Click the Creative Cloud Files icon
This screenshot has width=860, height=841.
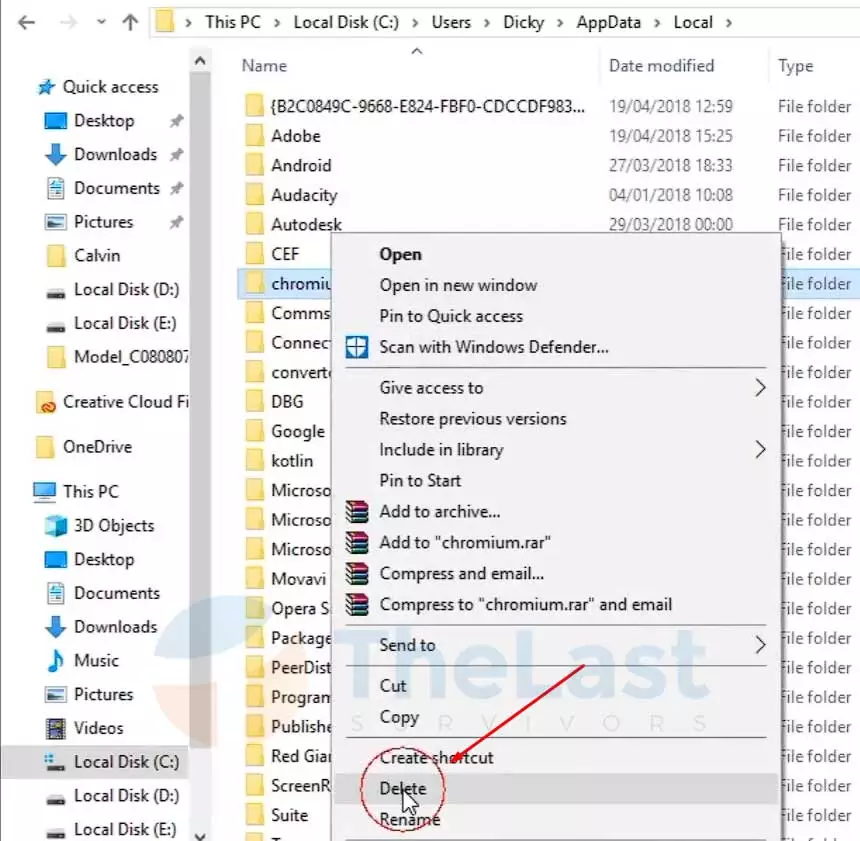coord(46,402)
